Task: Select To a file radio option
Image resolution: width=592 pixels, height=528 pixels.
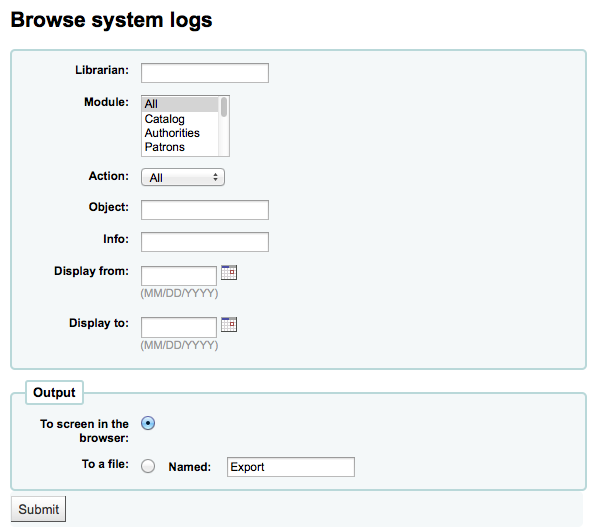Action: point(148,466)
